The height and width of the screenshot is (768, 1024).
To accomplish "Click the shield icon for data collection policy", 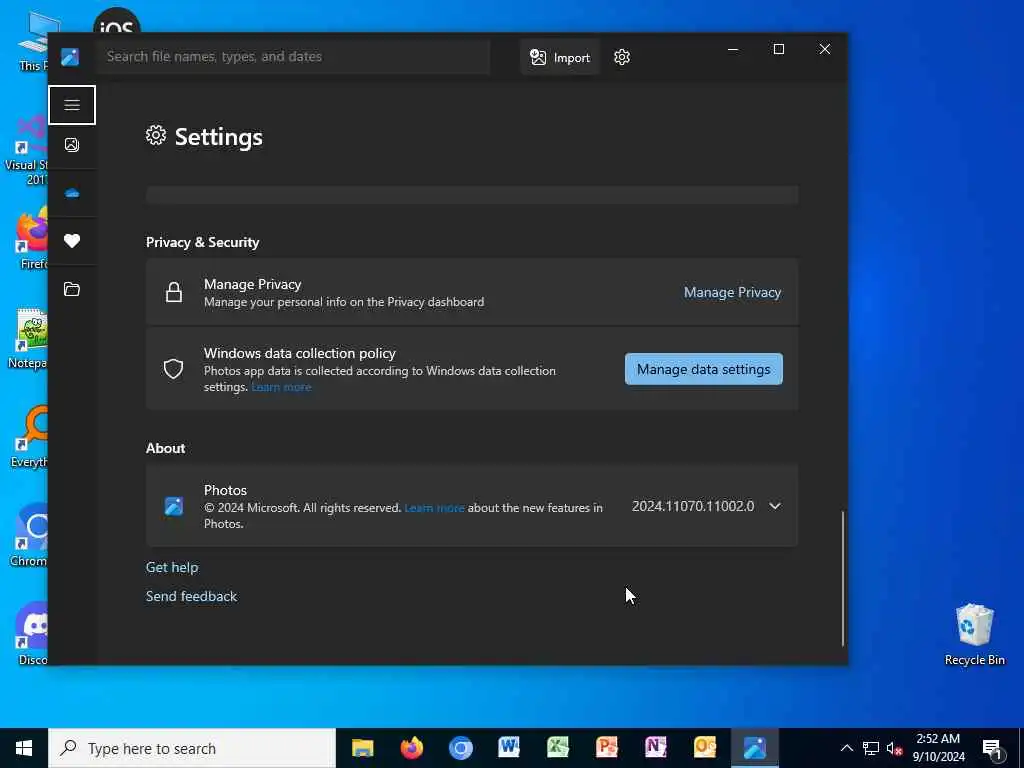I will [173, 370].
